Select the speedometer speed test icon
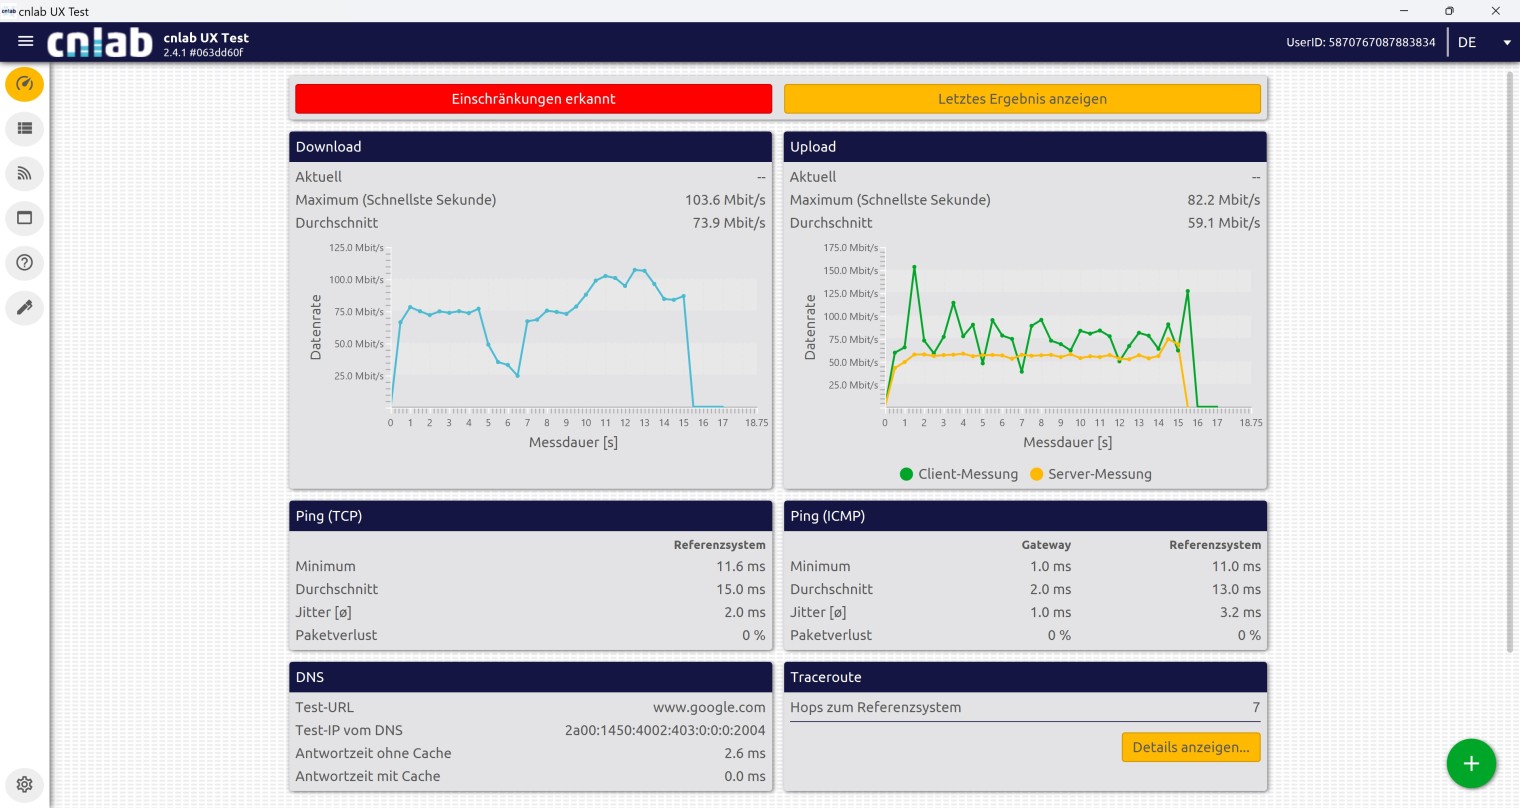This screenshot has width=1520, height=808. click(x=25, y=84)
